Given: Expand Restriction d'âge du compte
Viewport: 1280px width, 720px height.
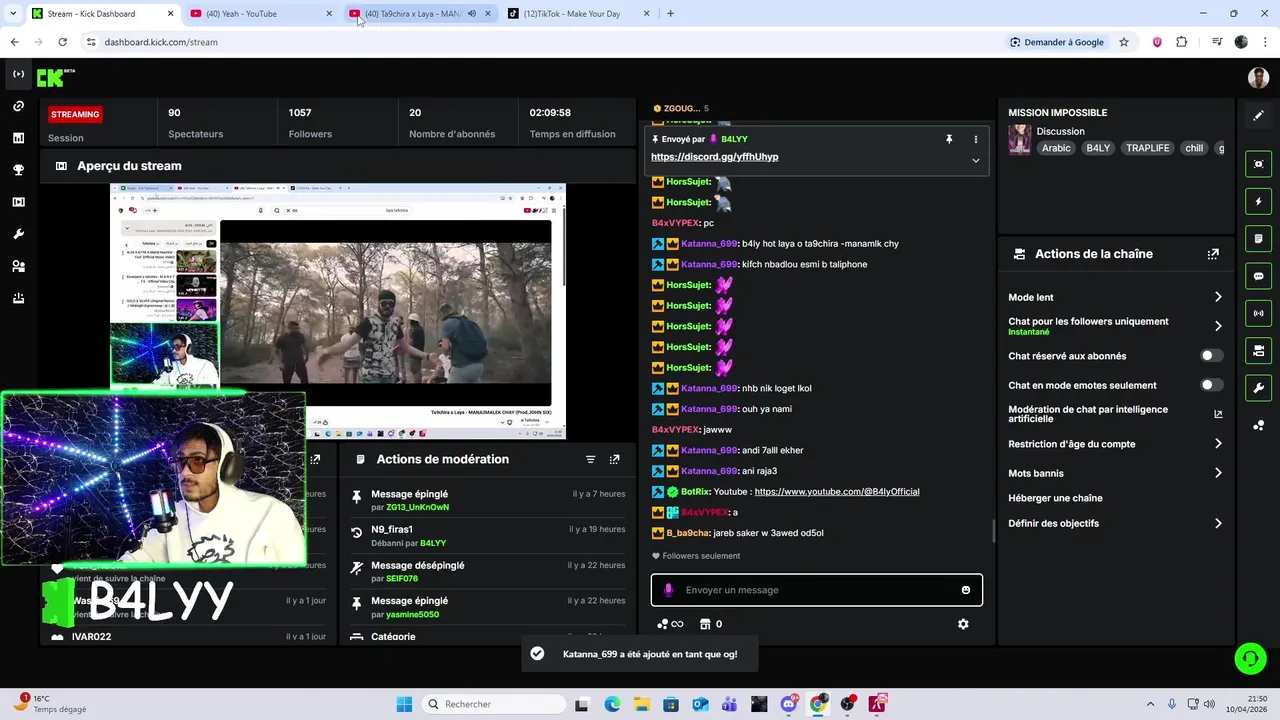Looking at the screenshot, I should tap(1218, 444).
